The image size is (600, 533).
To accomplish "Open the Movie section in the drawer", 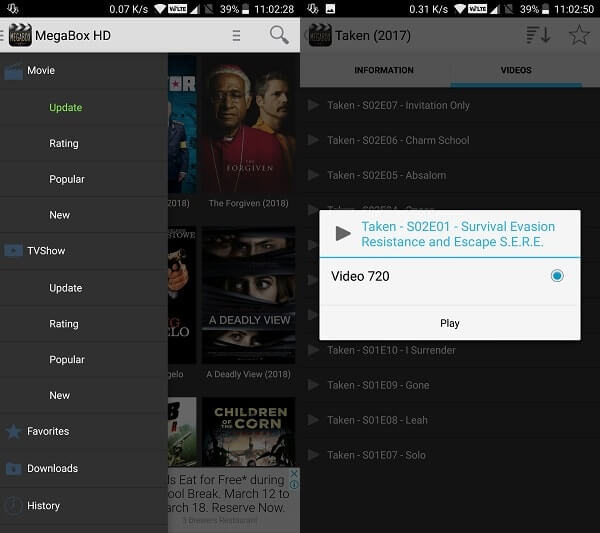I will pyautogui.click(x=84, y=71).
